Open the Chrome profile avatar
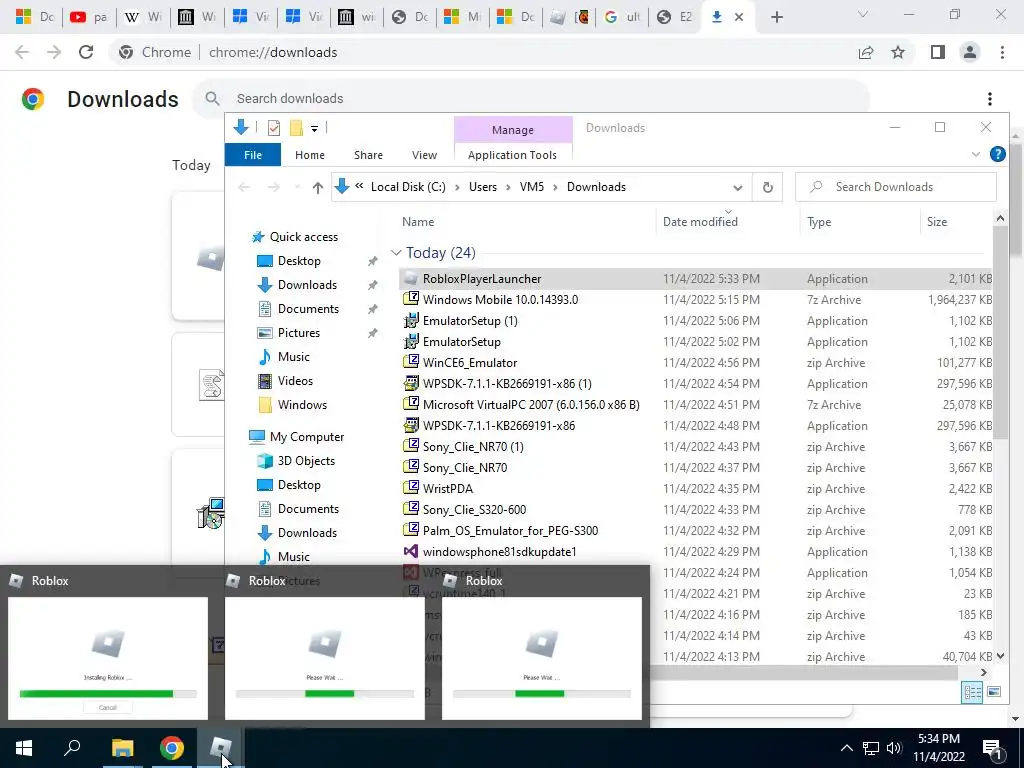The image size is (1024, 768). tap(970, 52)
